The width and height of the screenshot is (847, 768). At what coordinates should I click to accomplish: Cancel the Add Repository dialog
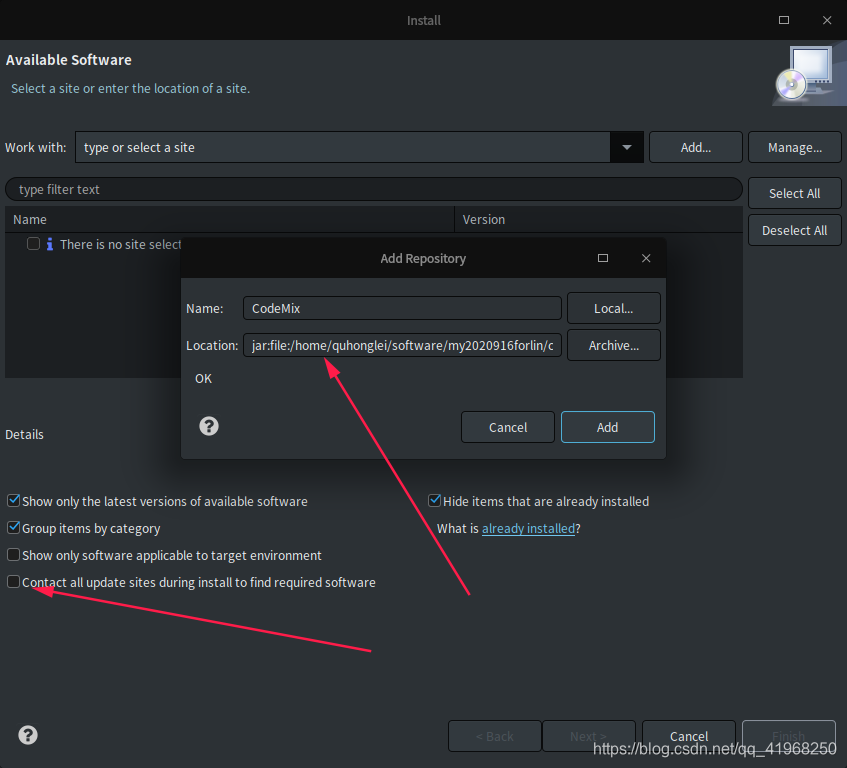click(507, 426)
